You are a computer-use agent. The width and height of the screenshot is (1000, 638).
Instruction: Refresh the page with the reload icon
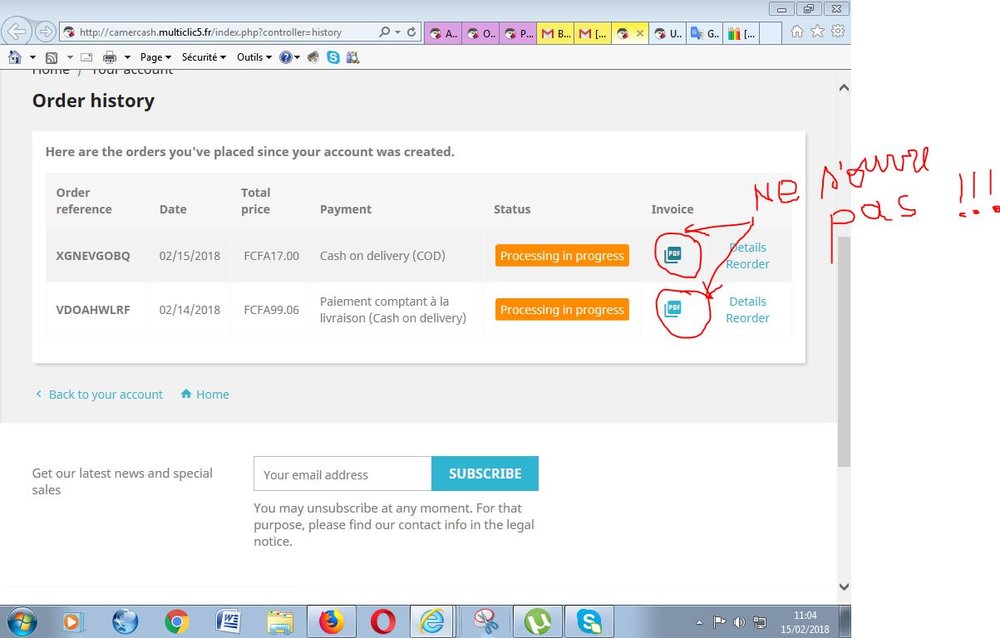coord(412,31)
